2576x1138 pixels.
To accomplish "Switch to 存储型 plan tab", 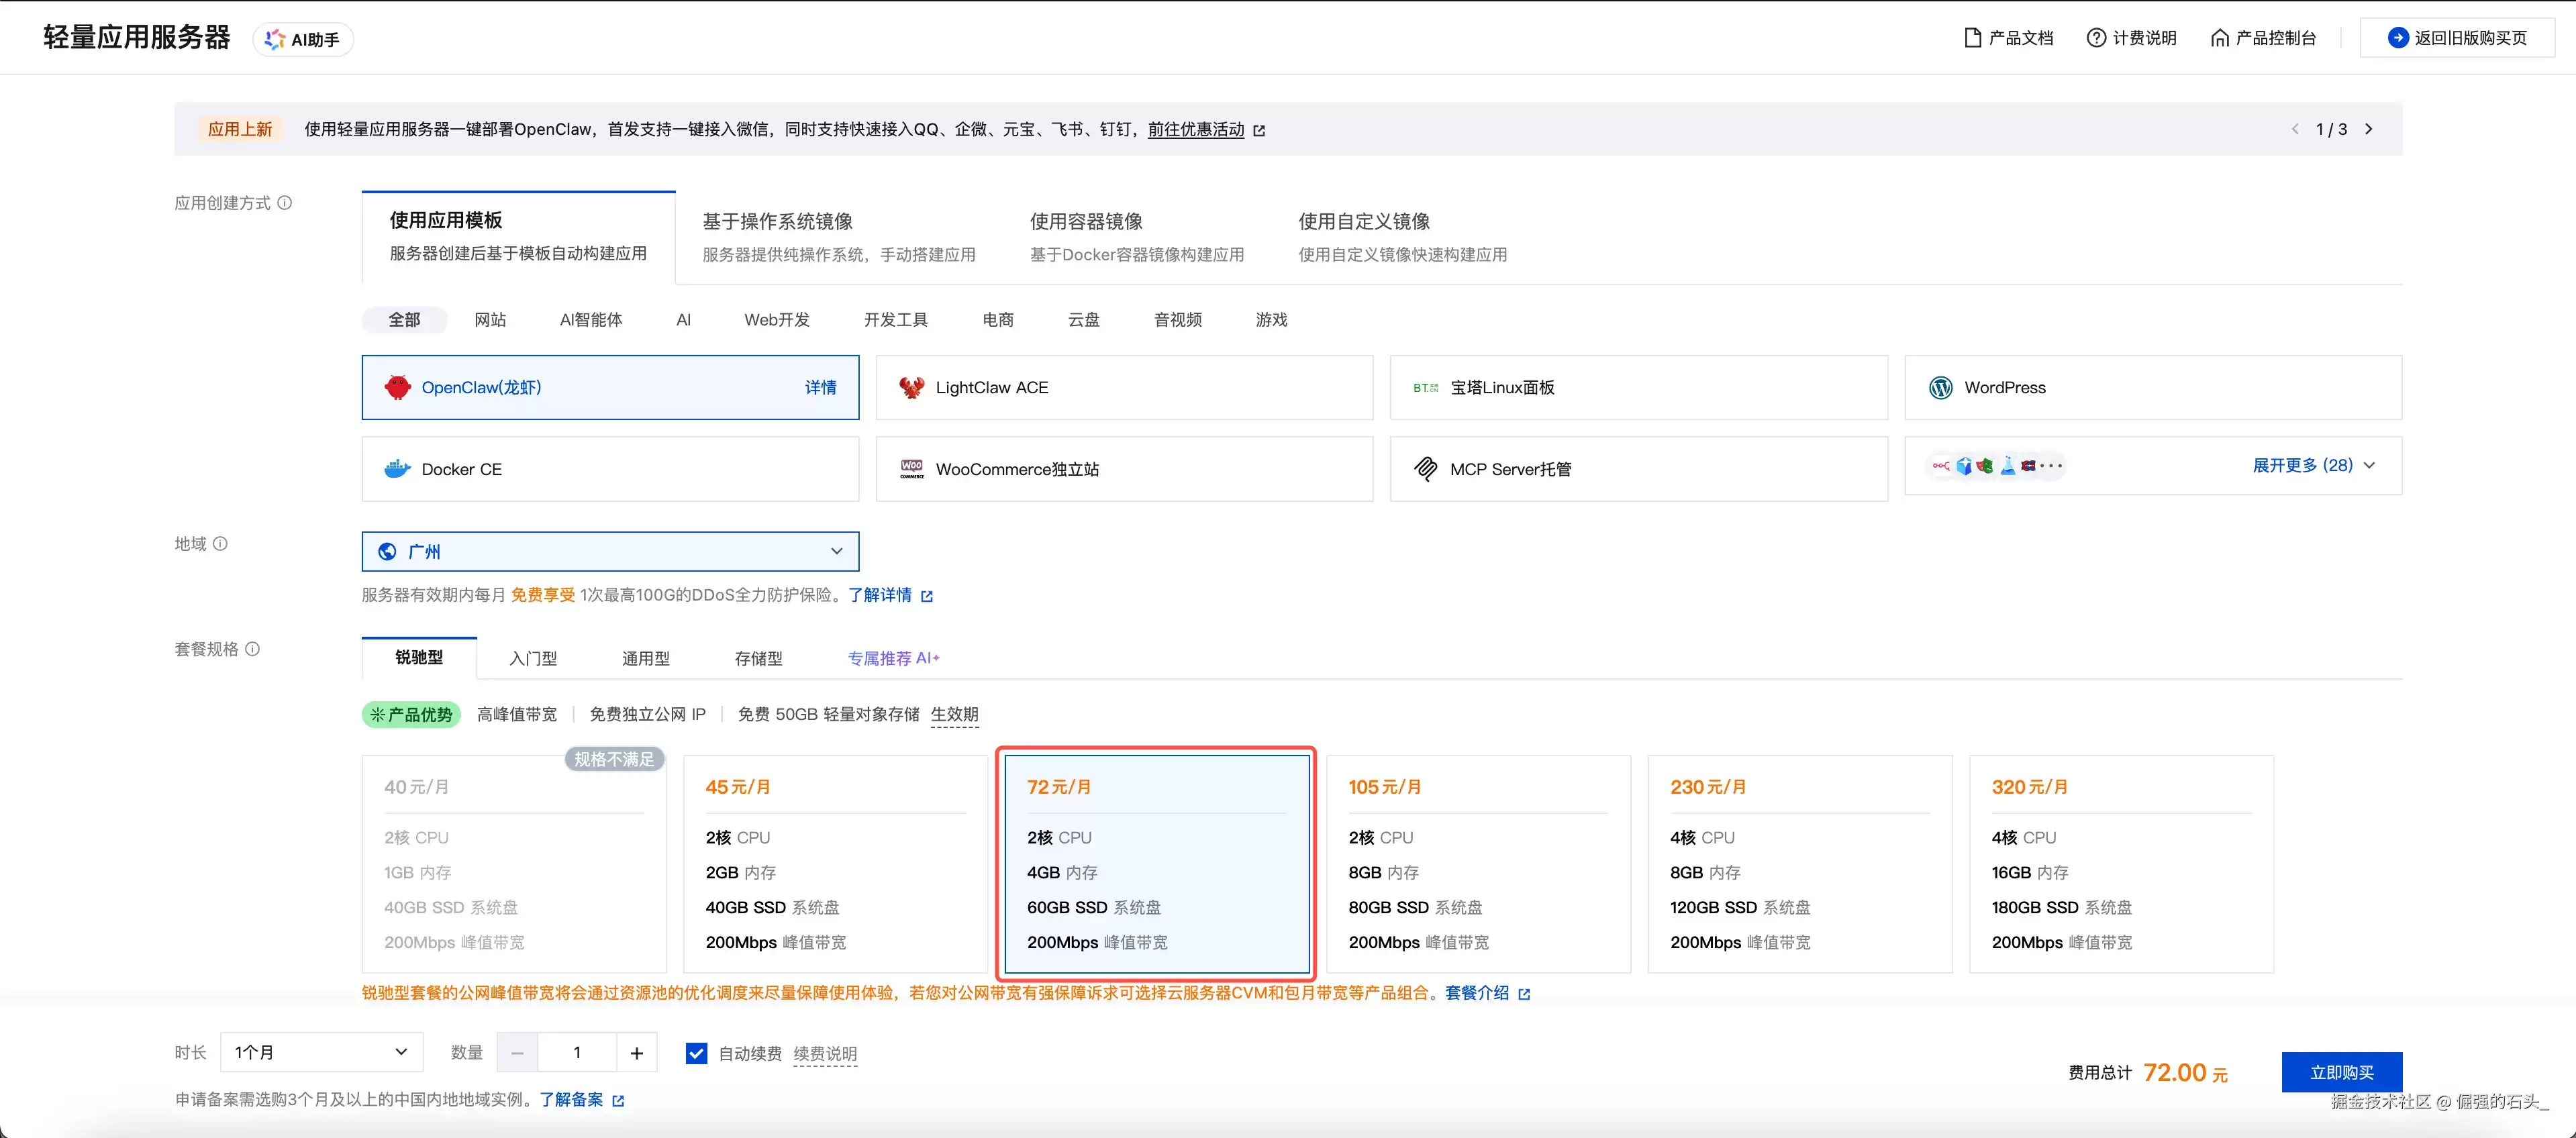I will click(x=759, y=659).
